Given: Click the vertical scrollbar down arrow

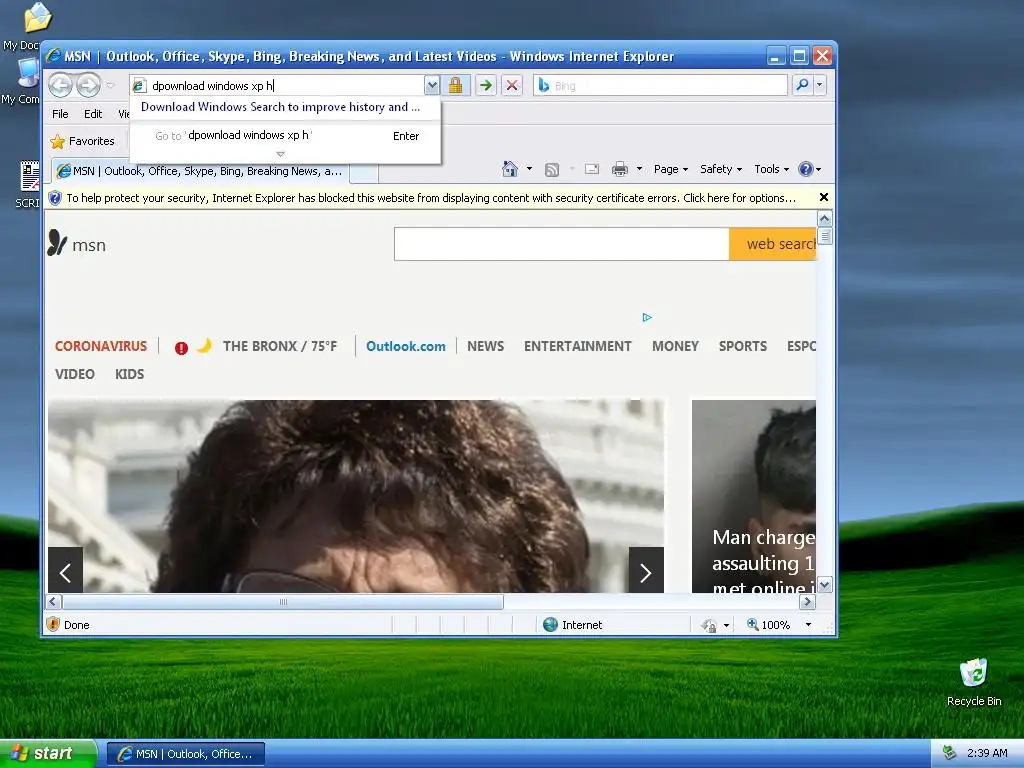Looking at the screenshot, I should pos(824,585).
